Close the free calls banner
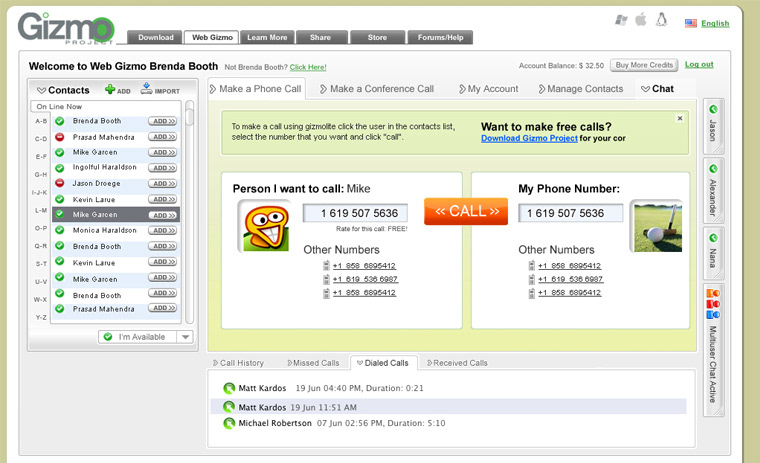The width and height of the screenshot is (760, 463). pyautogui.click(x=680, y=118)
